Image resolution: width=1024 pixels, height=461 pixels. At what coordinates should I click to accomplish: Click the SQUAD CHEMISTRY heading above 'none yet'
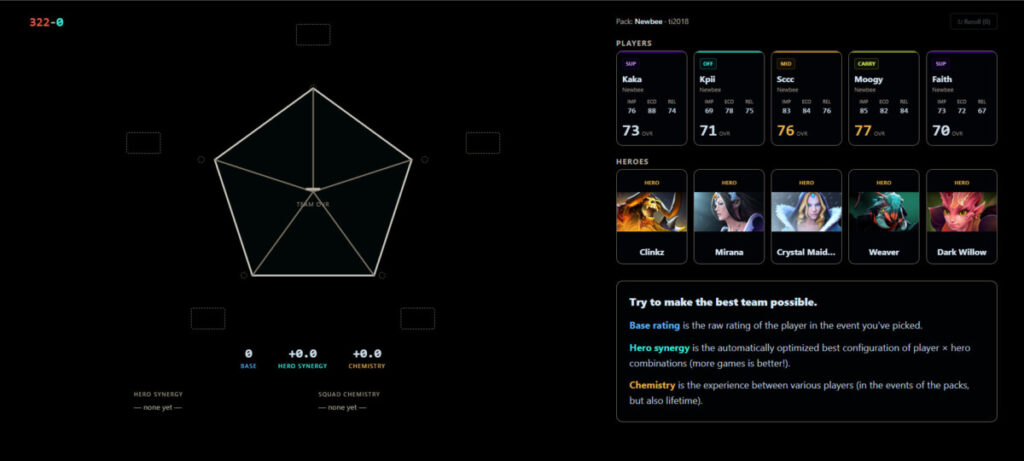point(349,394)
